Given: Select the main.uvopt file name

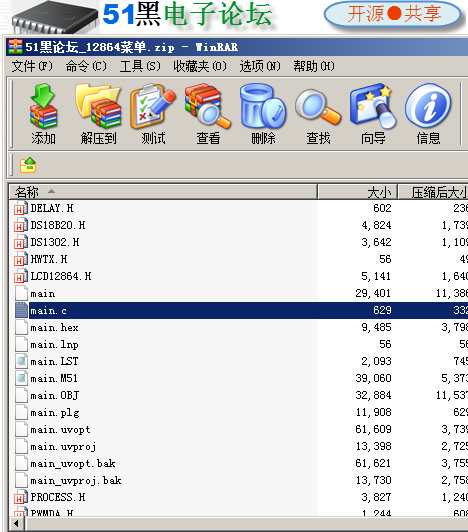Looking at the screenshot, I should tap(60, 429).
